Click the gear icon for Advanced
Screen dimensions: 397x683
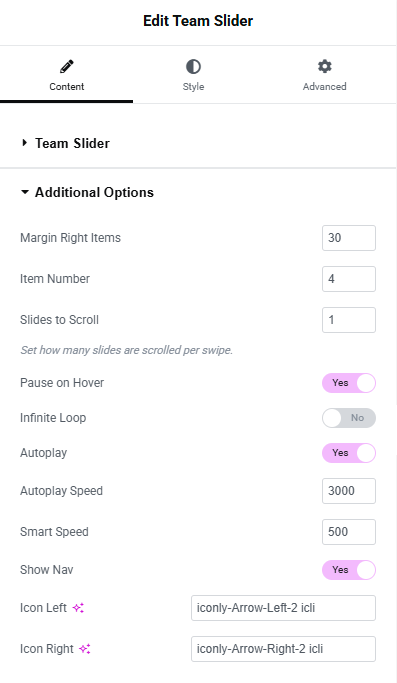324,66
